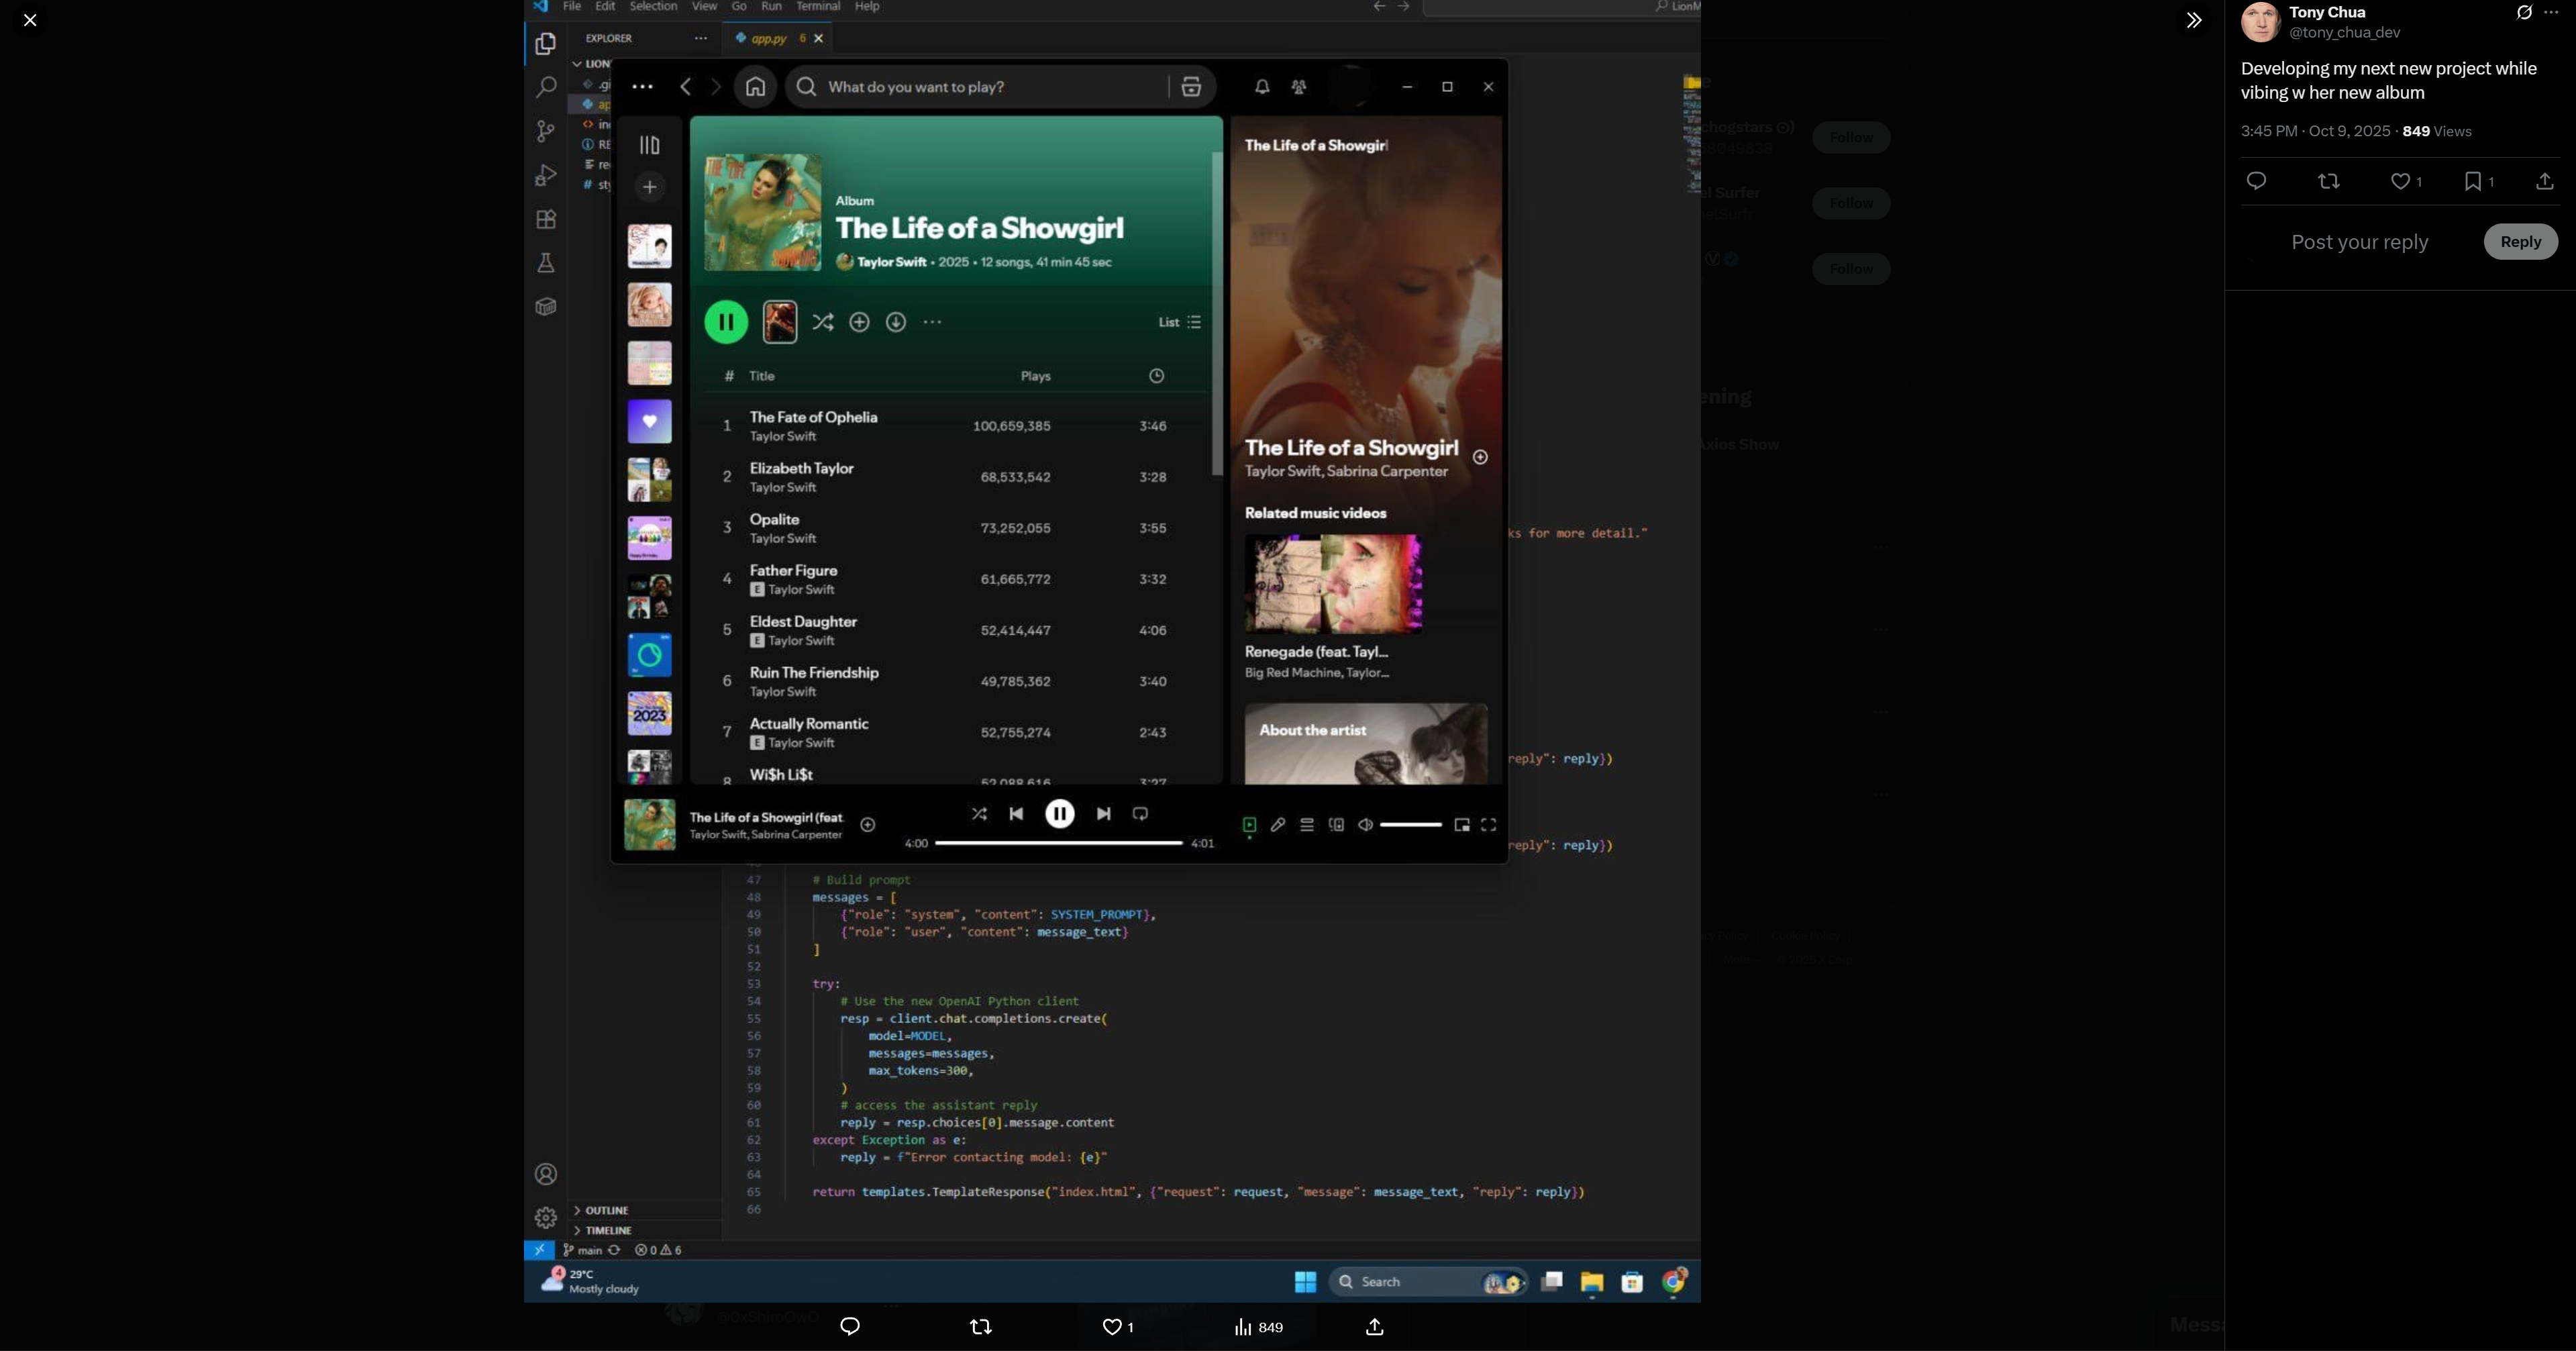View analytics icon below the image

[x=1243, y=1327]
